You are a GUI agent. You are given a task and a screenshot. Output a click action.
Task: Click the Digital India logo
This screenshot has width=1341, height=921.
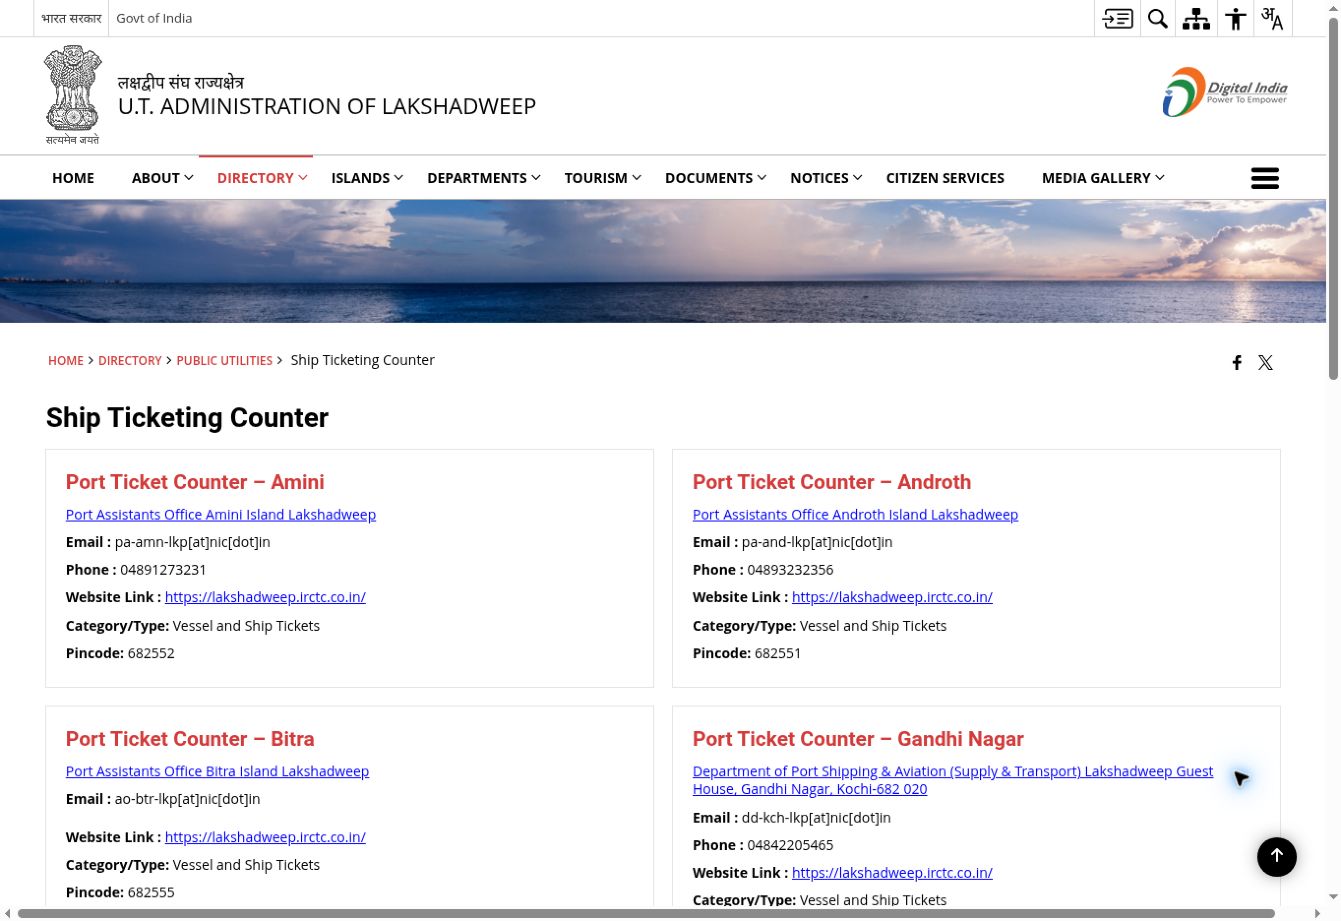click(x=1225, y=92)
